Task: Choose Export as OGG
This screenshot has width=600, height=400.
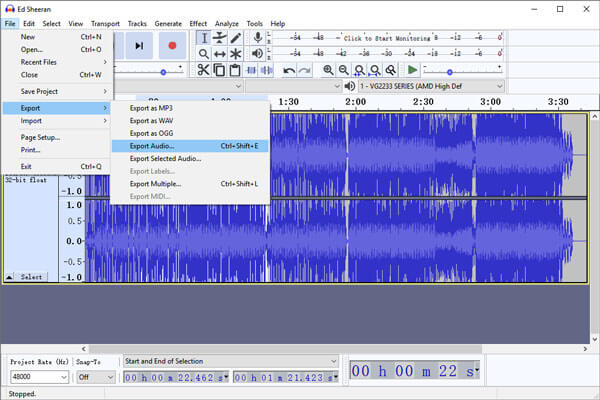Action: pos(190,134)
